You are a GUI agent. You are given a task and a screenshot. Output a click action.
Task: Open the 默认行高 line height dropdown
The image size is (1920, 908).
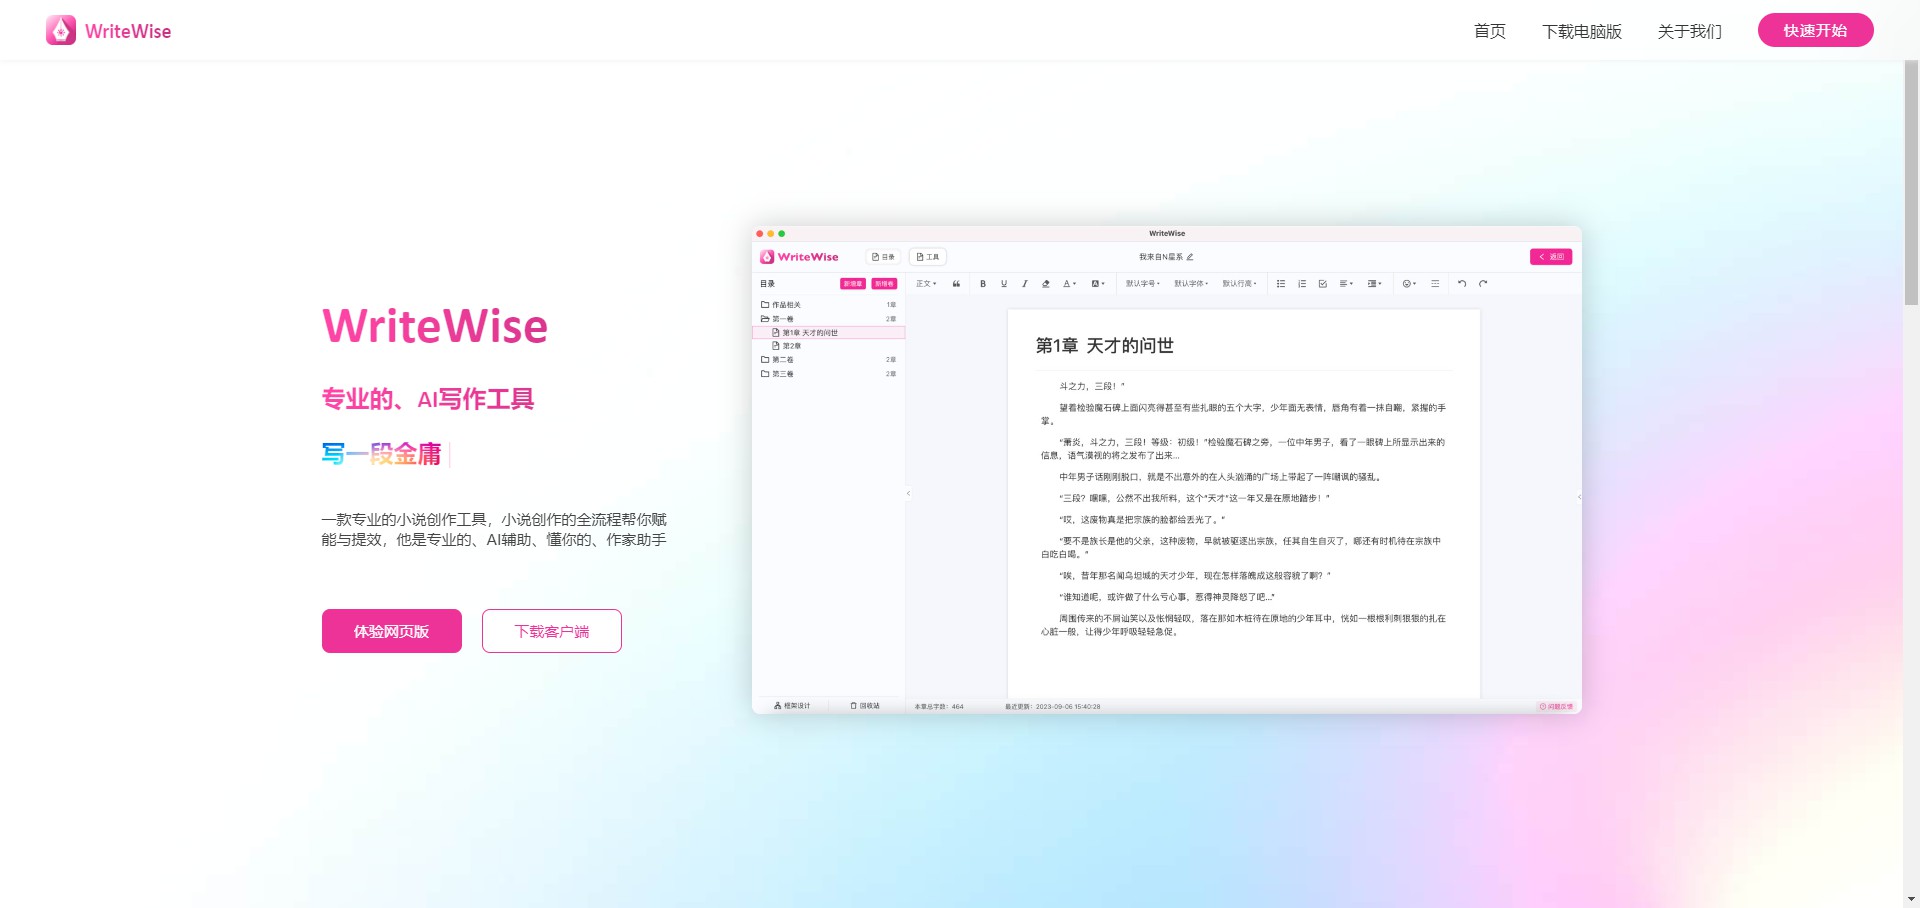(x=1239, y=284)
